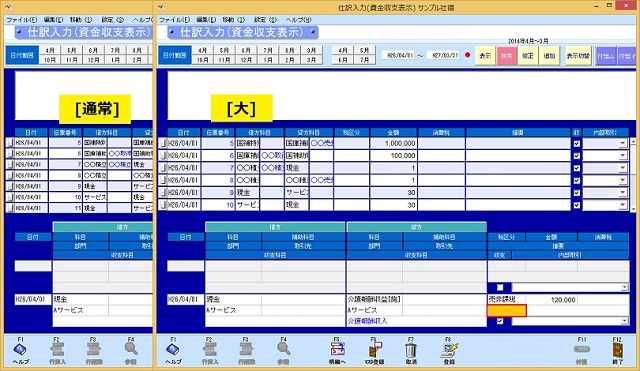
Task: Expand lower 内部取引 dropdown beside checked box
Action: [x=624, y=321]
